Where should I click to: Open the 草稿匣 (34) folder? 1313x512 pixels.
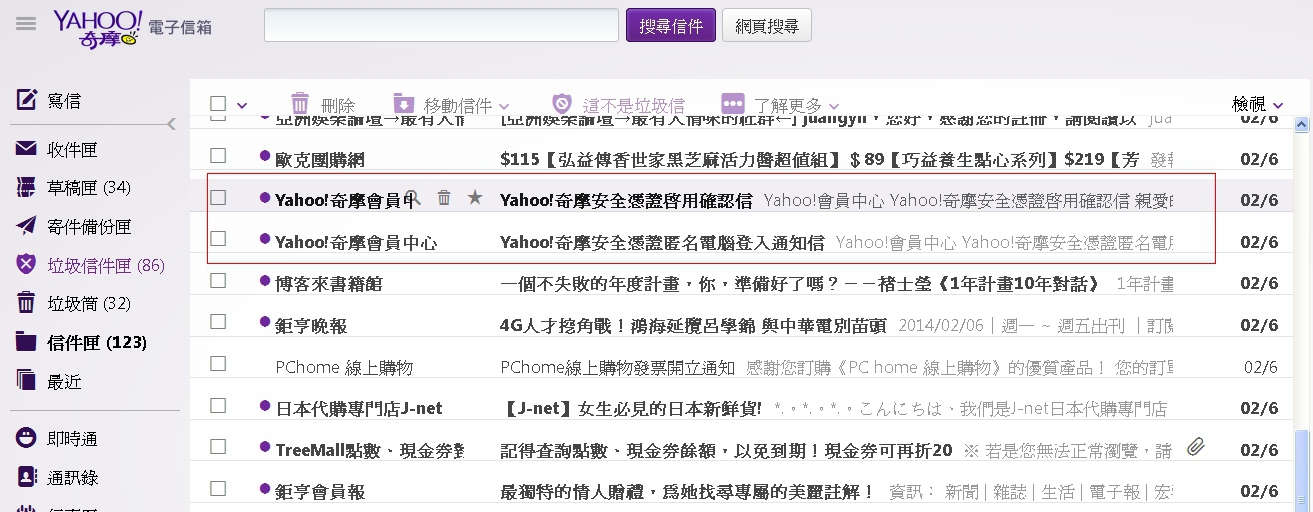click(x=89, y=188)
